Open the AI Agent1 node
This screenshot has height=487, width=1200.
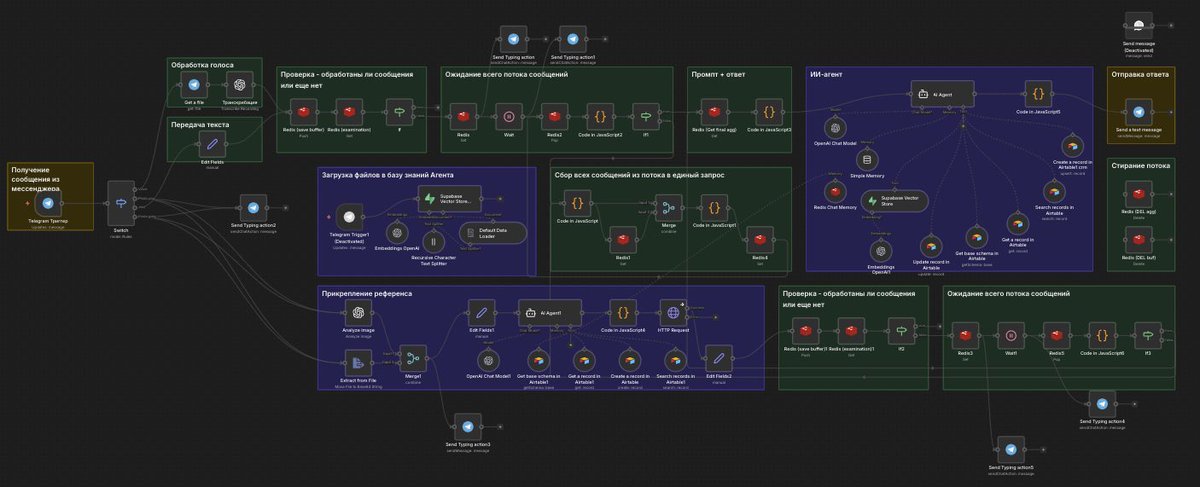click(x=549, y=311)
